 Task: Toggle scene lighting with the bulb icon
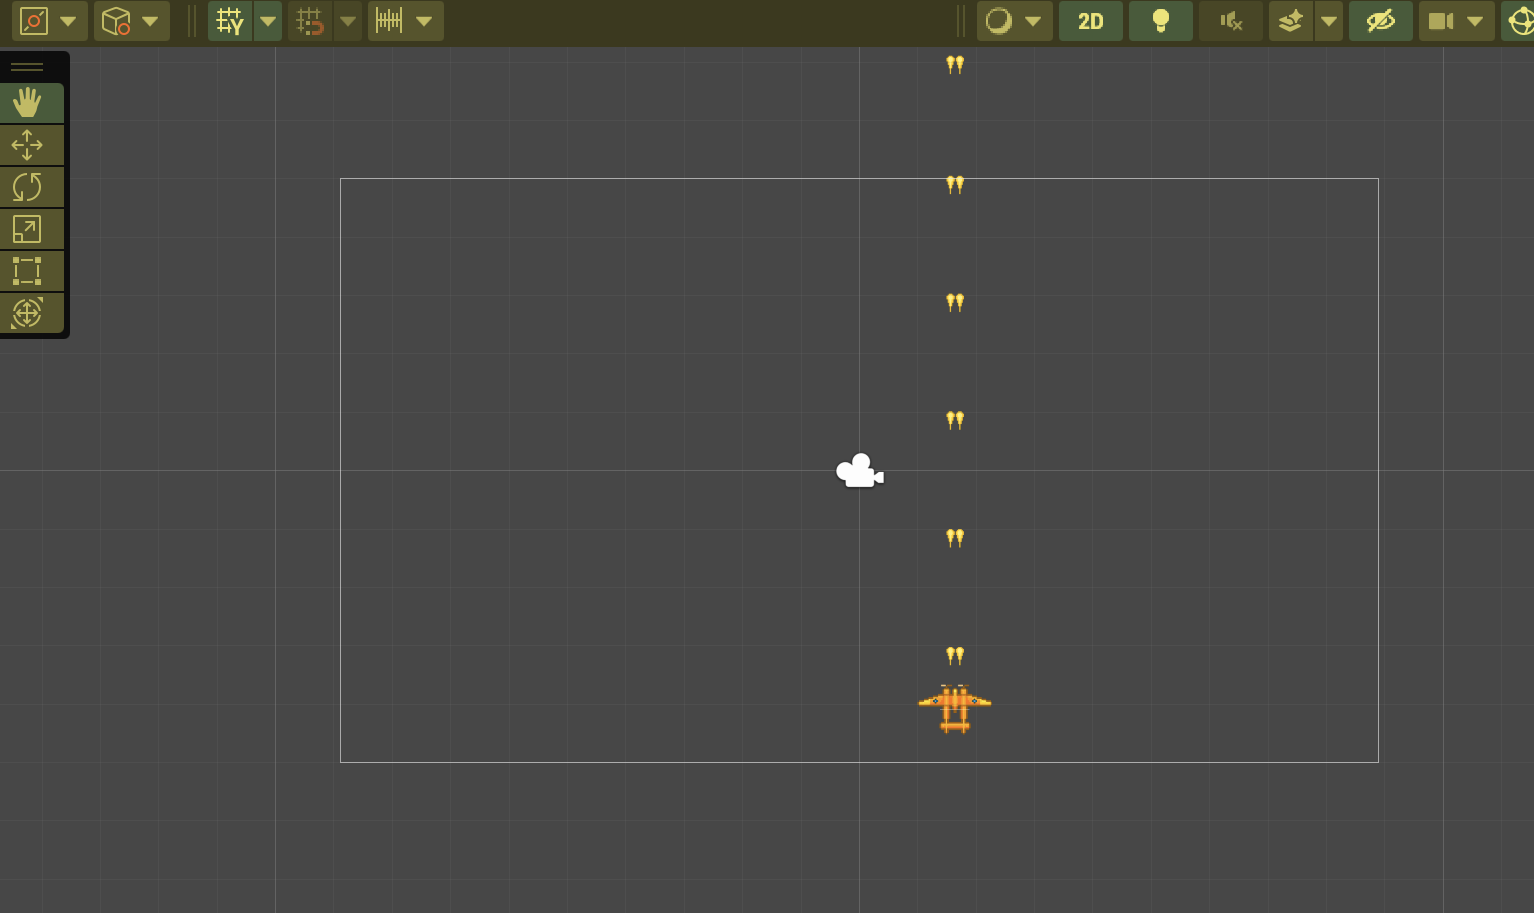point(1160,21)
